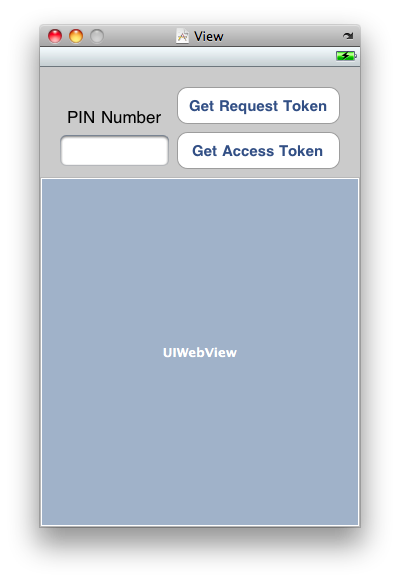Focus the empty PIN Number text field
This screenshot has height=582, width=400.
(x=114, y=150)
